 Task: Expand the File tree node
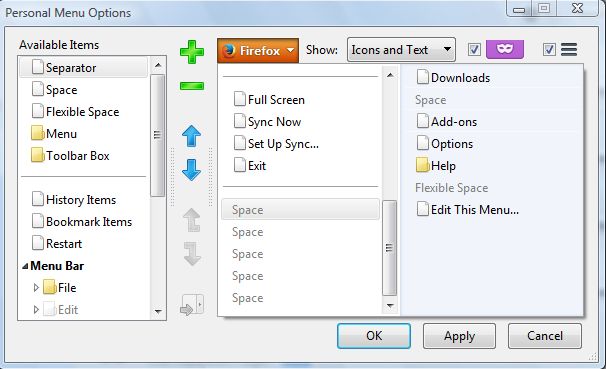(x=36, y=287)
